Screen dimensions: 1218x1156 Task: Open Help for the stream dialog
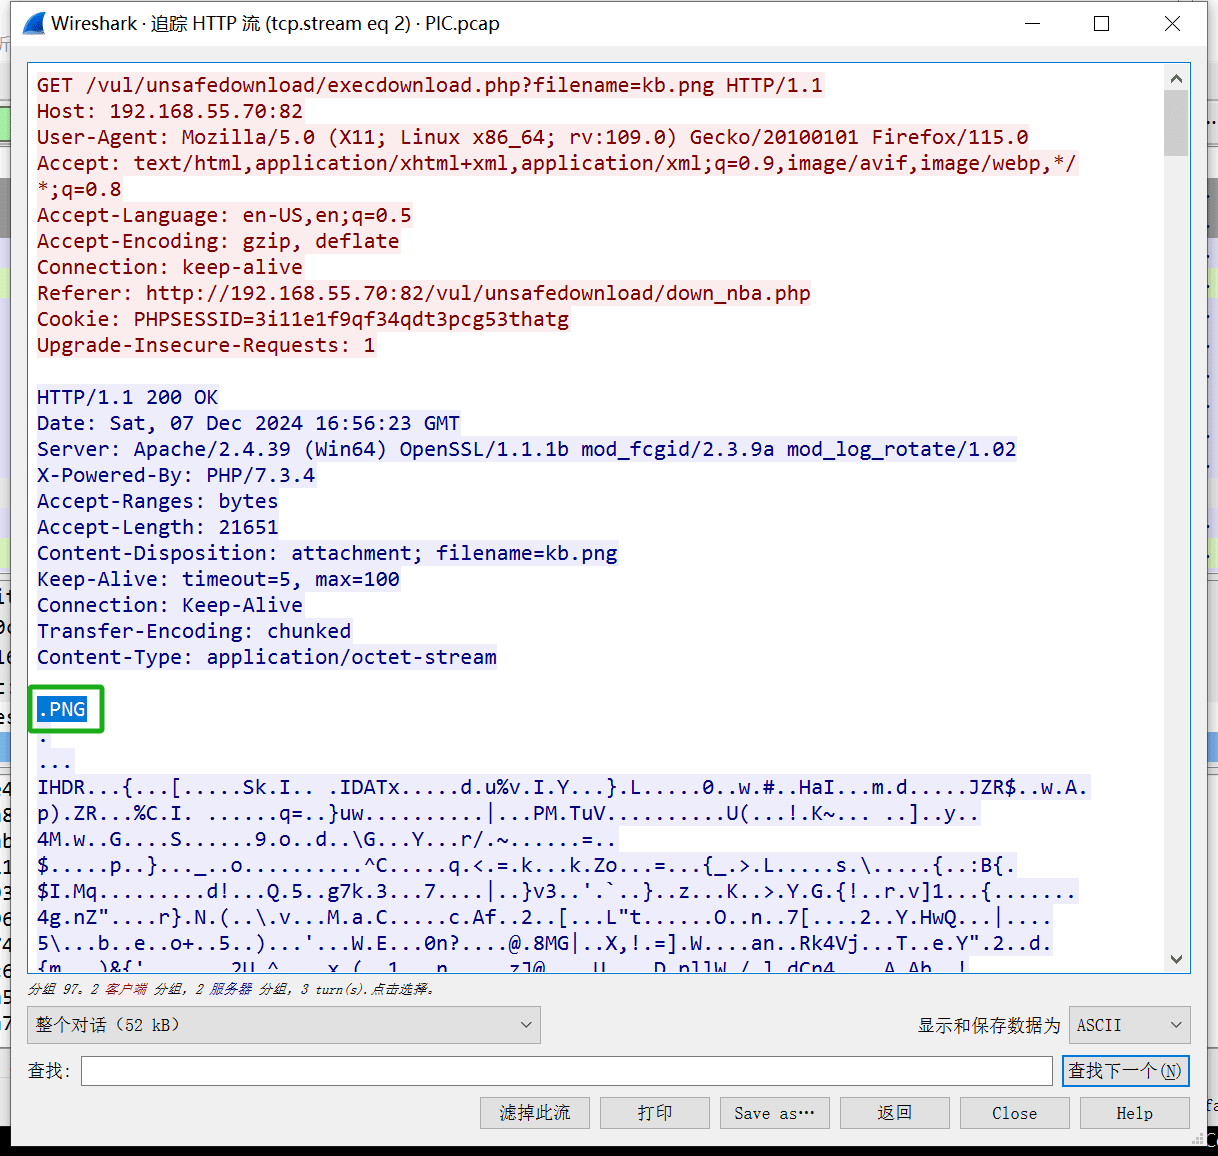coord(1134,1113)
